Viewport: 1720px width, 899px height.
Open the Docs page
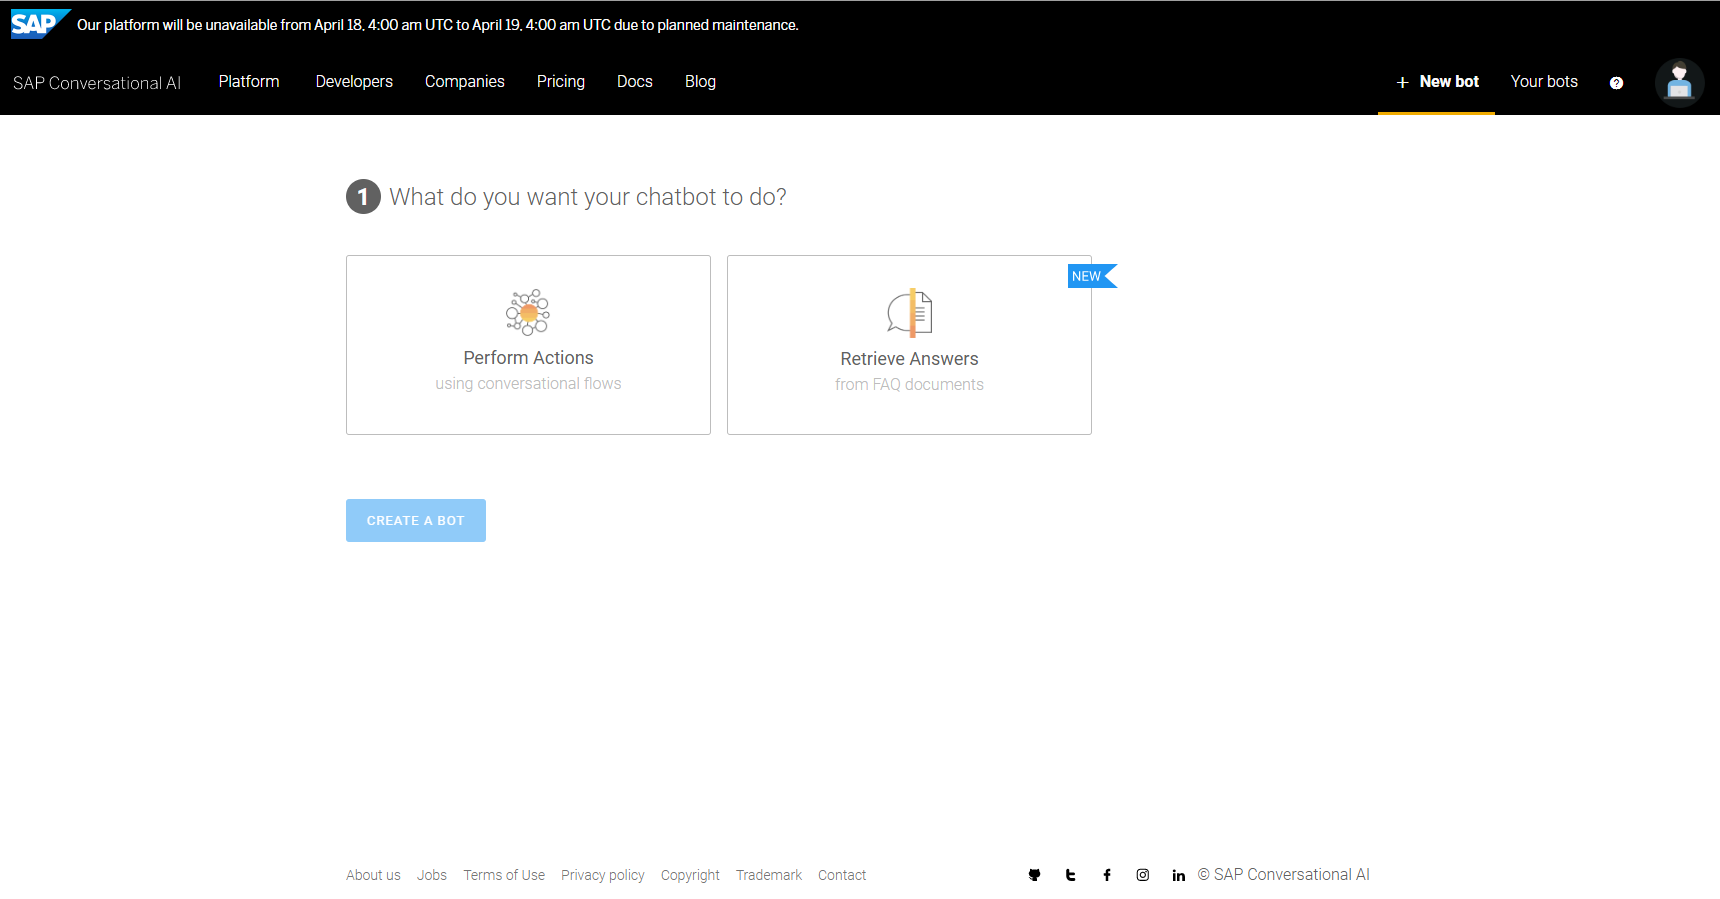[635, 81]
